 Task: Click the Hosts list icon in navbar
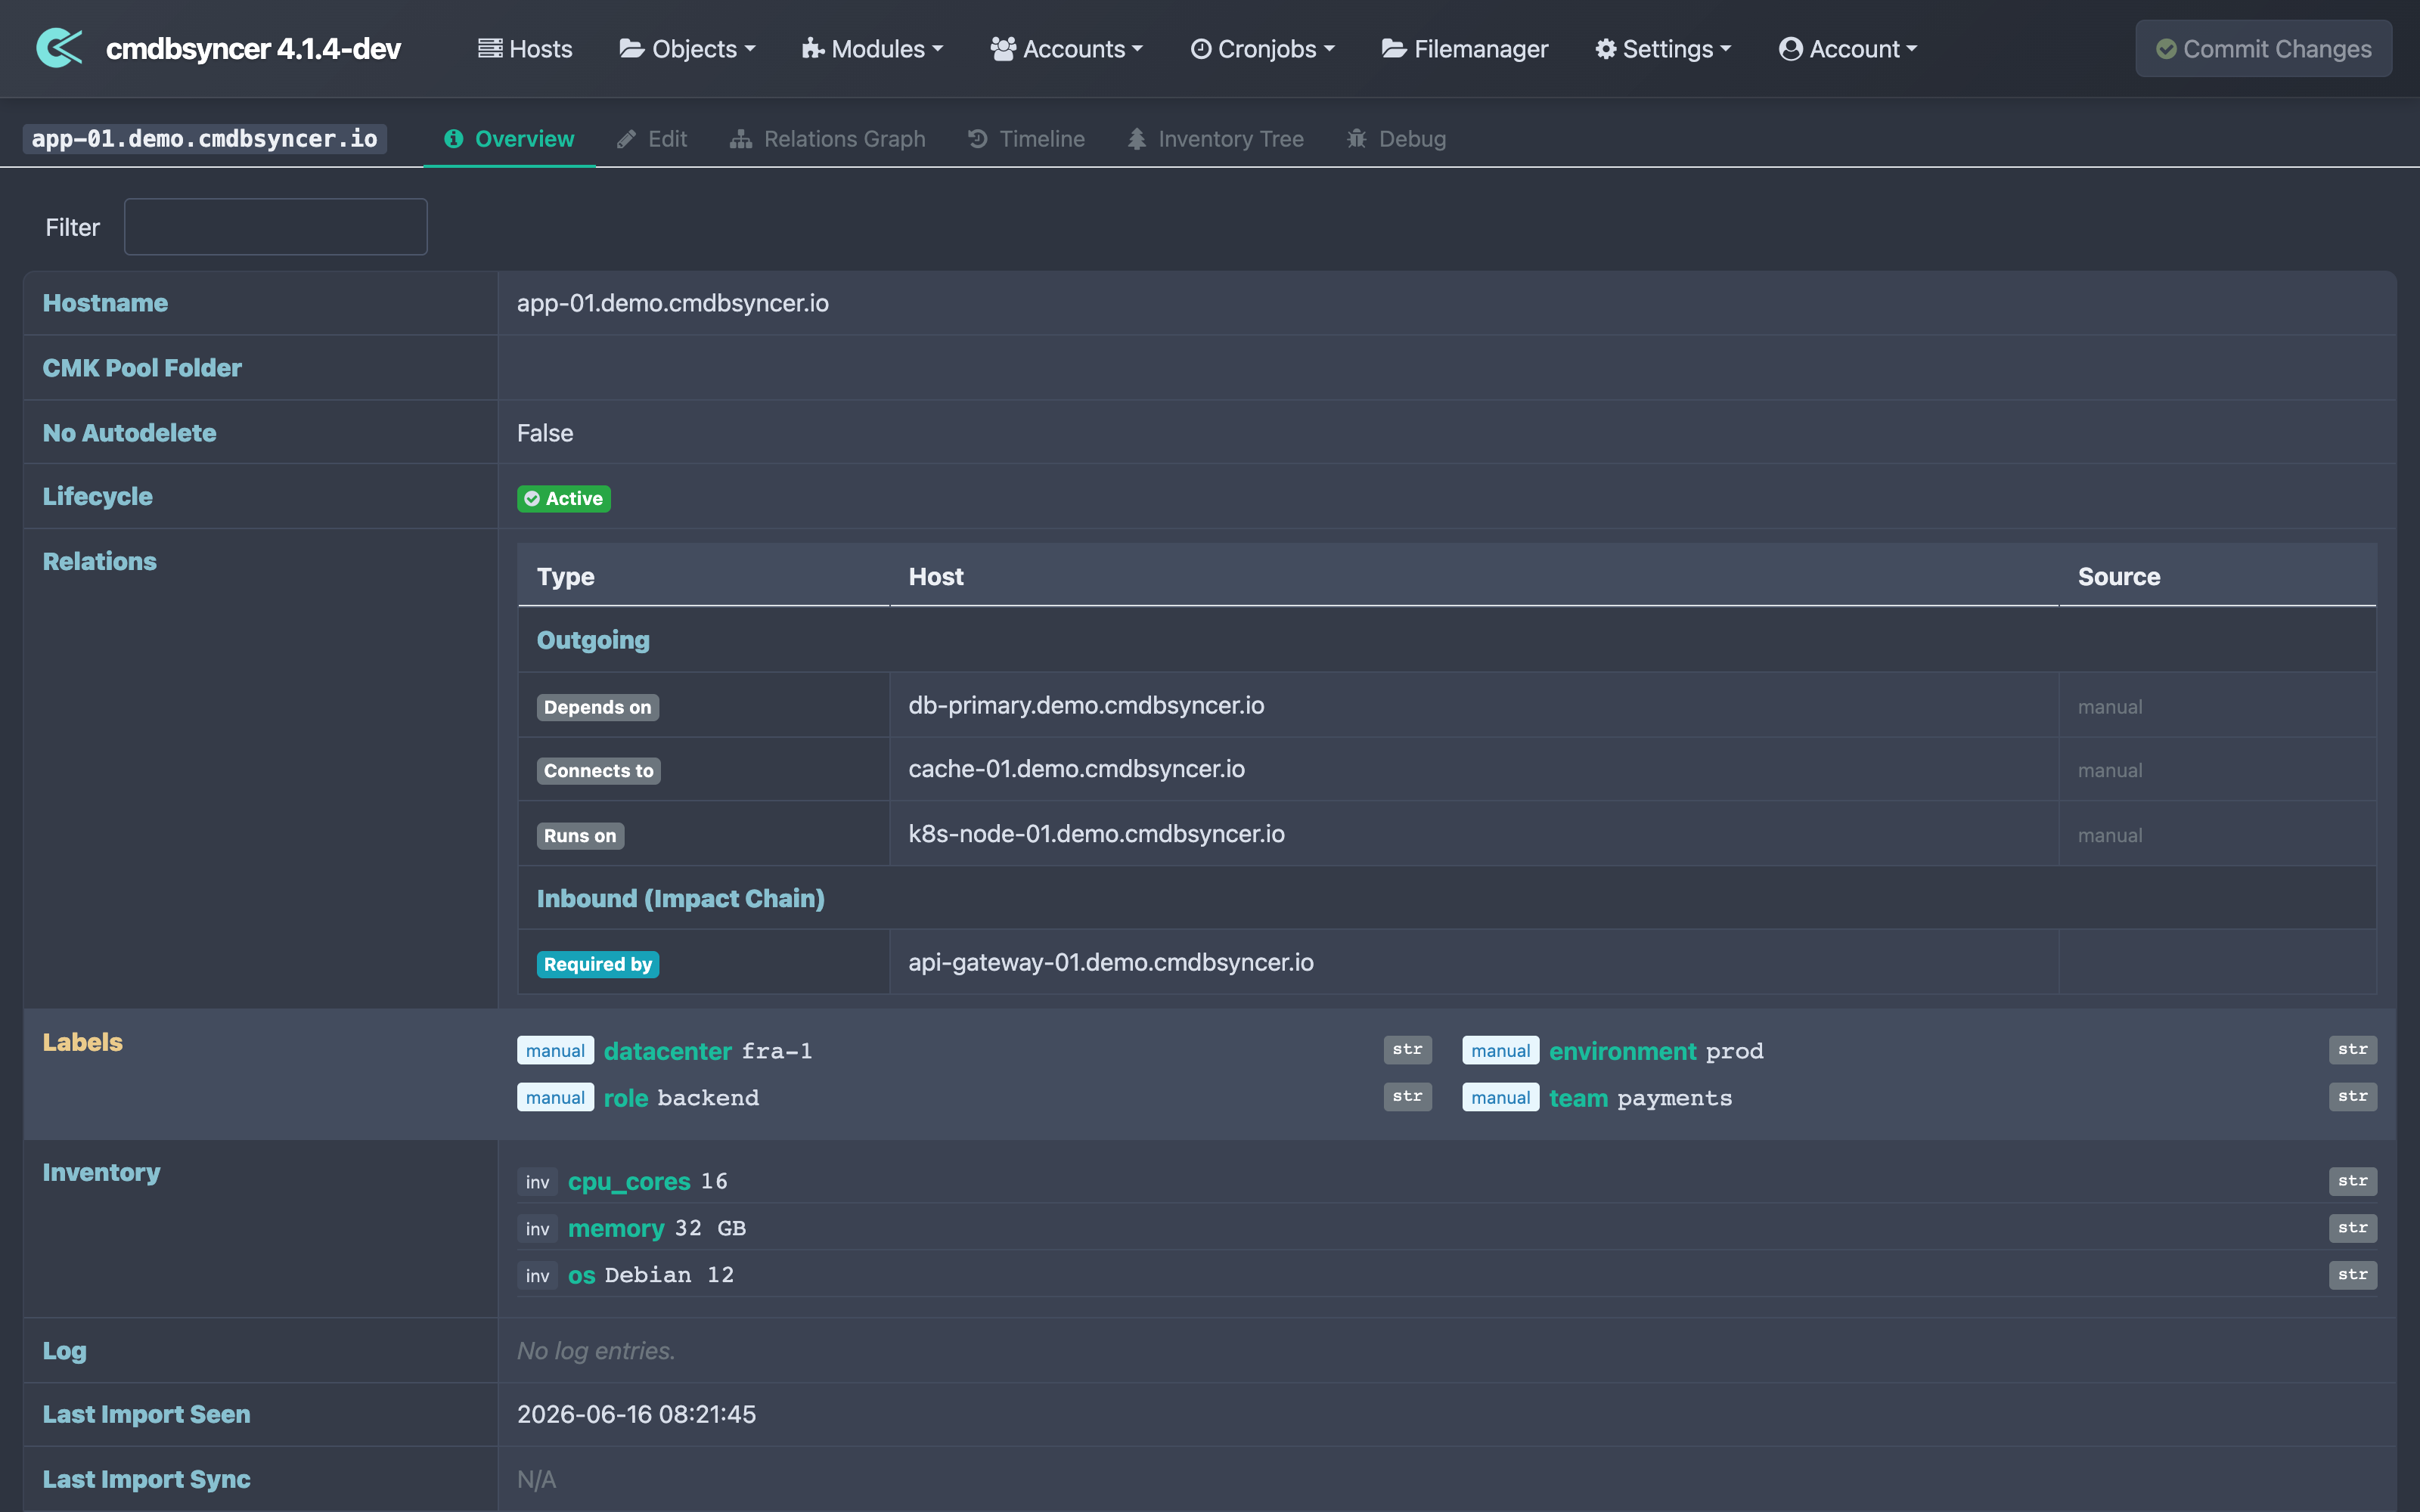point(490,48)
